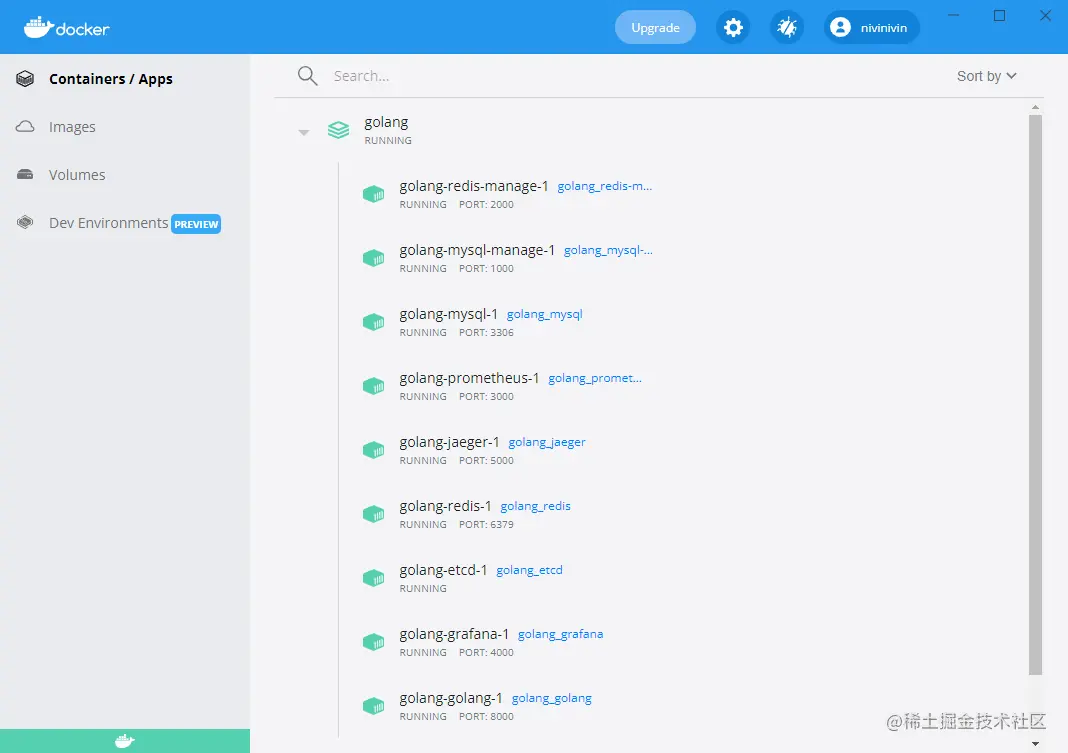This screenshot has height=753, width=1068.
Task: Click PORT: 4000 text
Action: pos(486,652)
